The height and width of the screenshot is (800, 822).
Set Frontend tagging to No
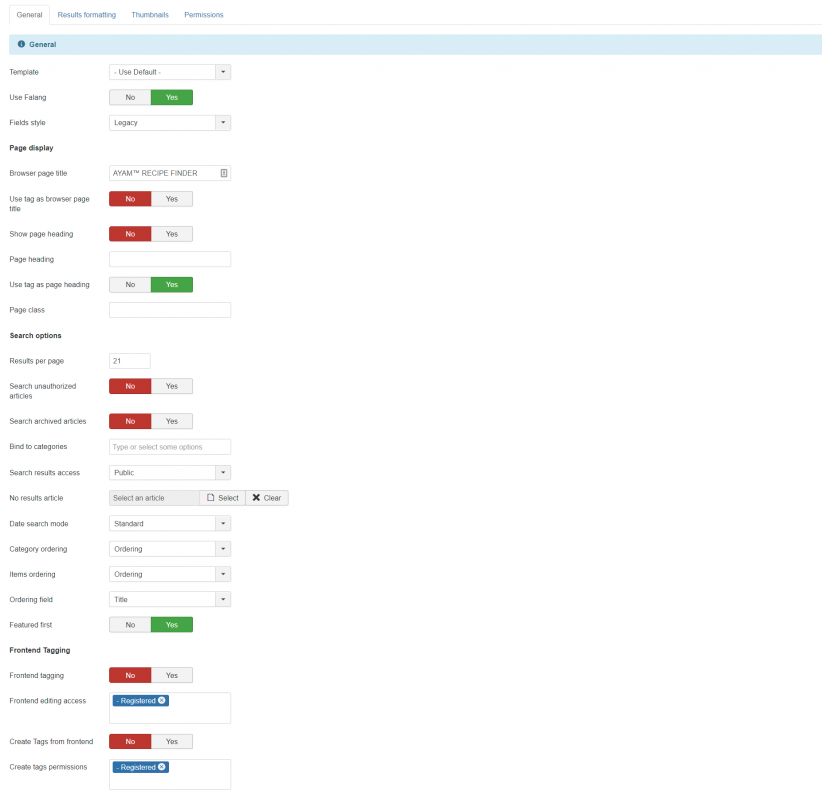[x=130, y=676]
